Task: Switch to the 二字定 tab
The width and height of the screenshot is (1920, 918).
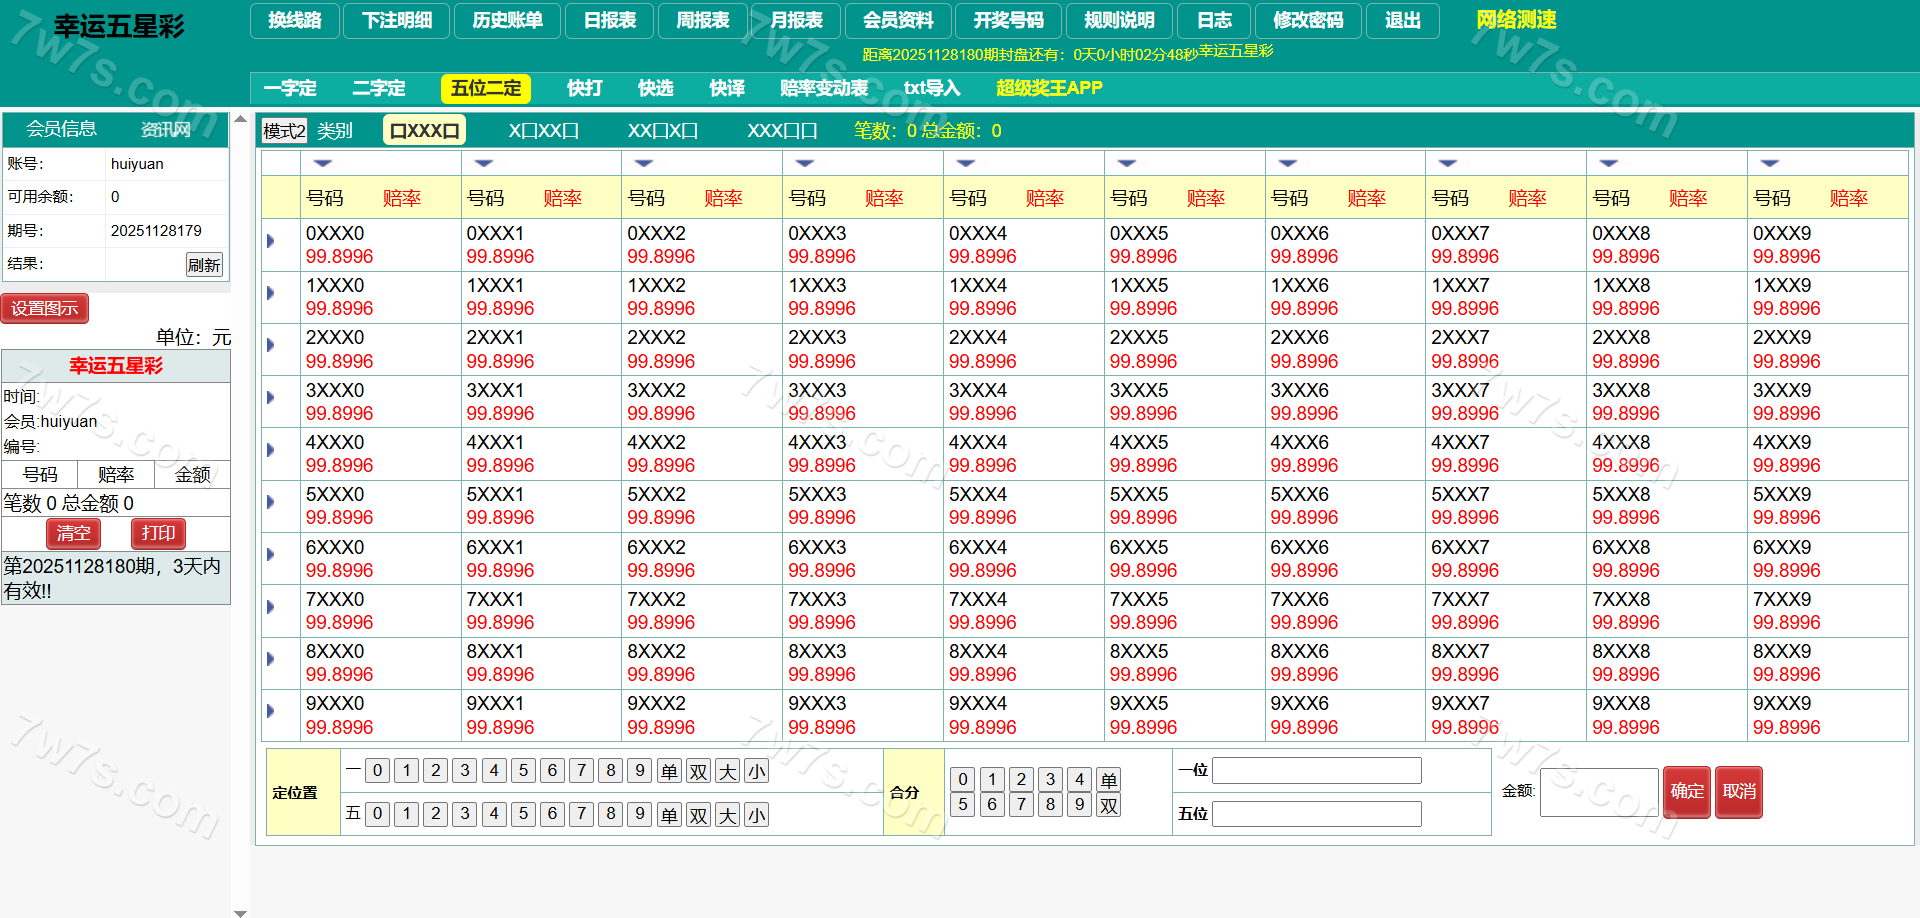Action: (x=379, y=88)
